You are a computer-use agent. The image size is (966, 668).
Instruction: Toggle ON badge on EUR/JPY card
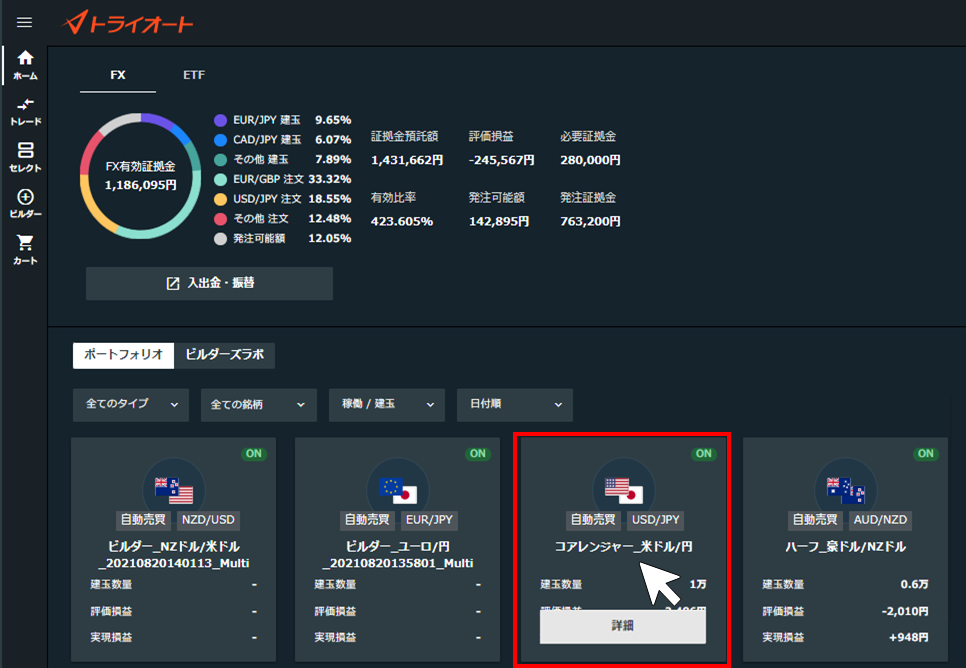click(478, 454)
